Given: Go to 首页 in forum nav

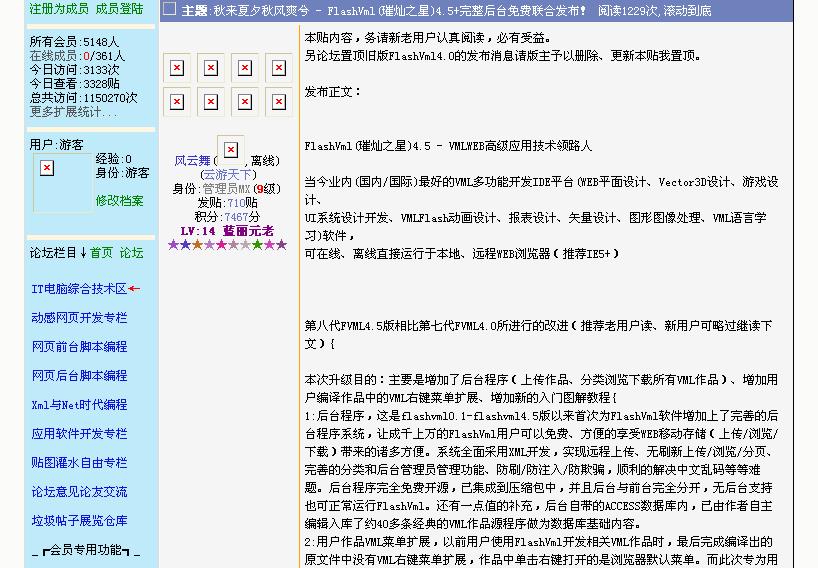Looking at the screenshot, I should (x=101, y=253).
